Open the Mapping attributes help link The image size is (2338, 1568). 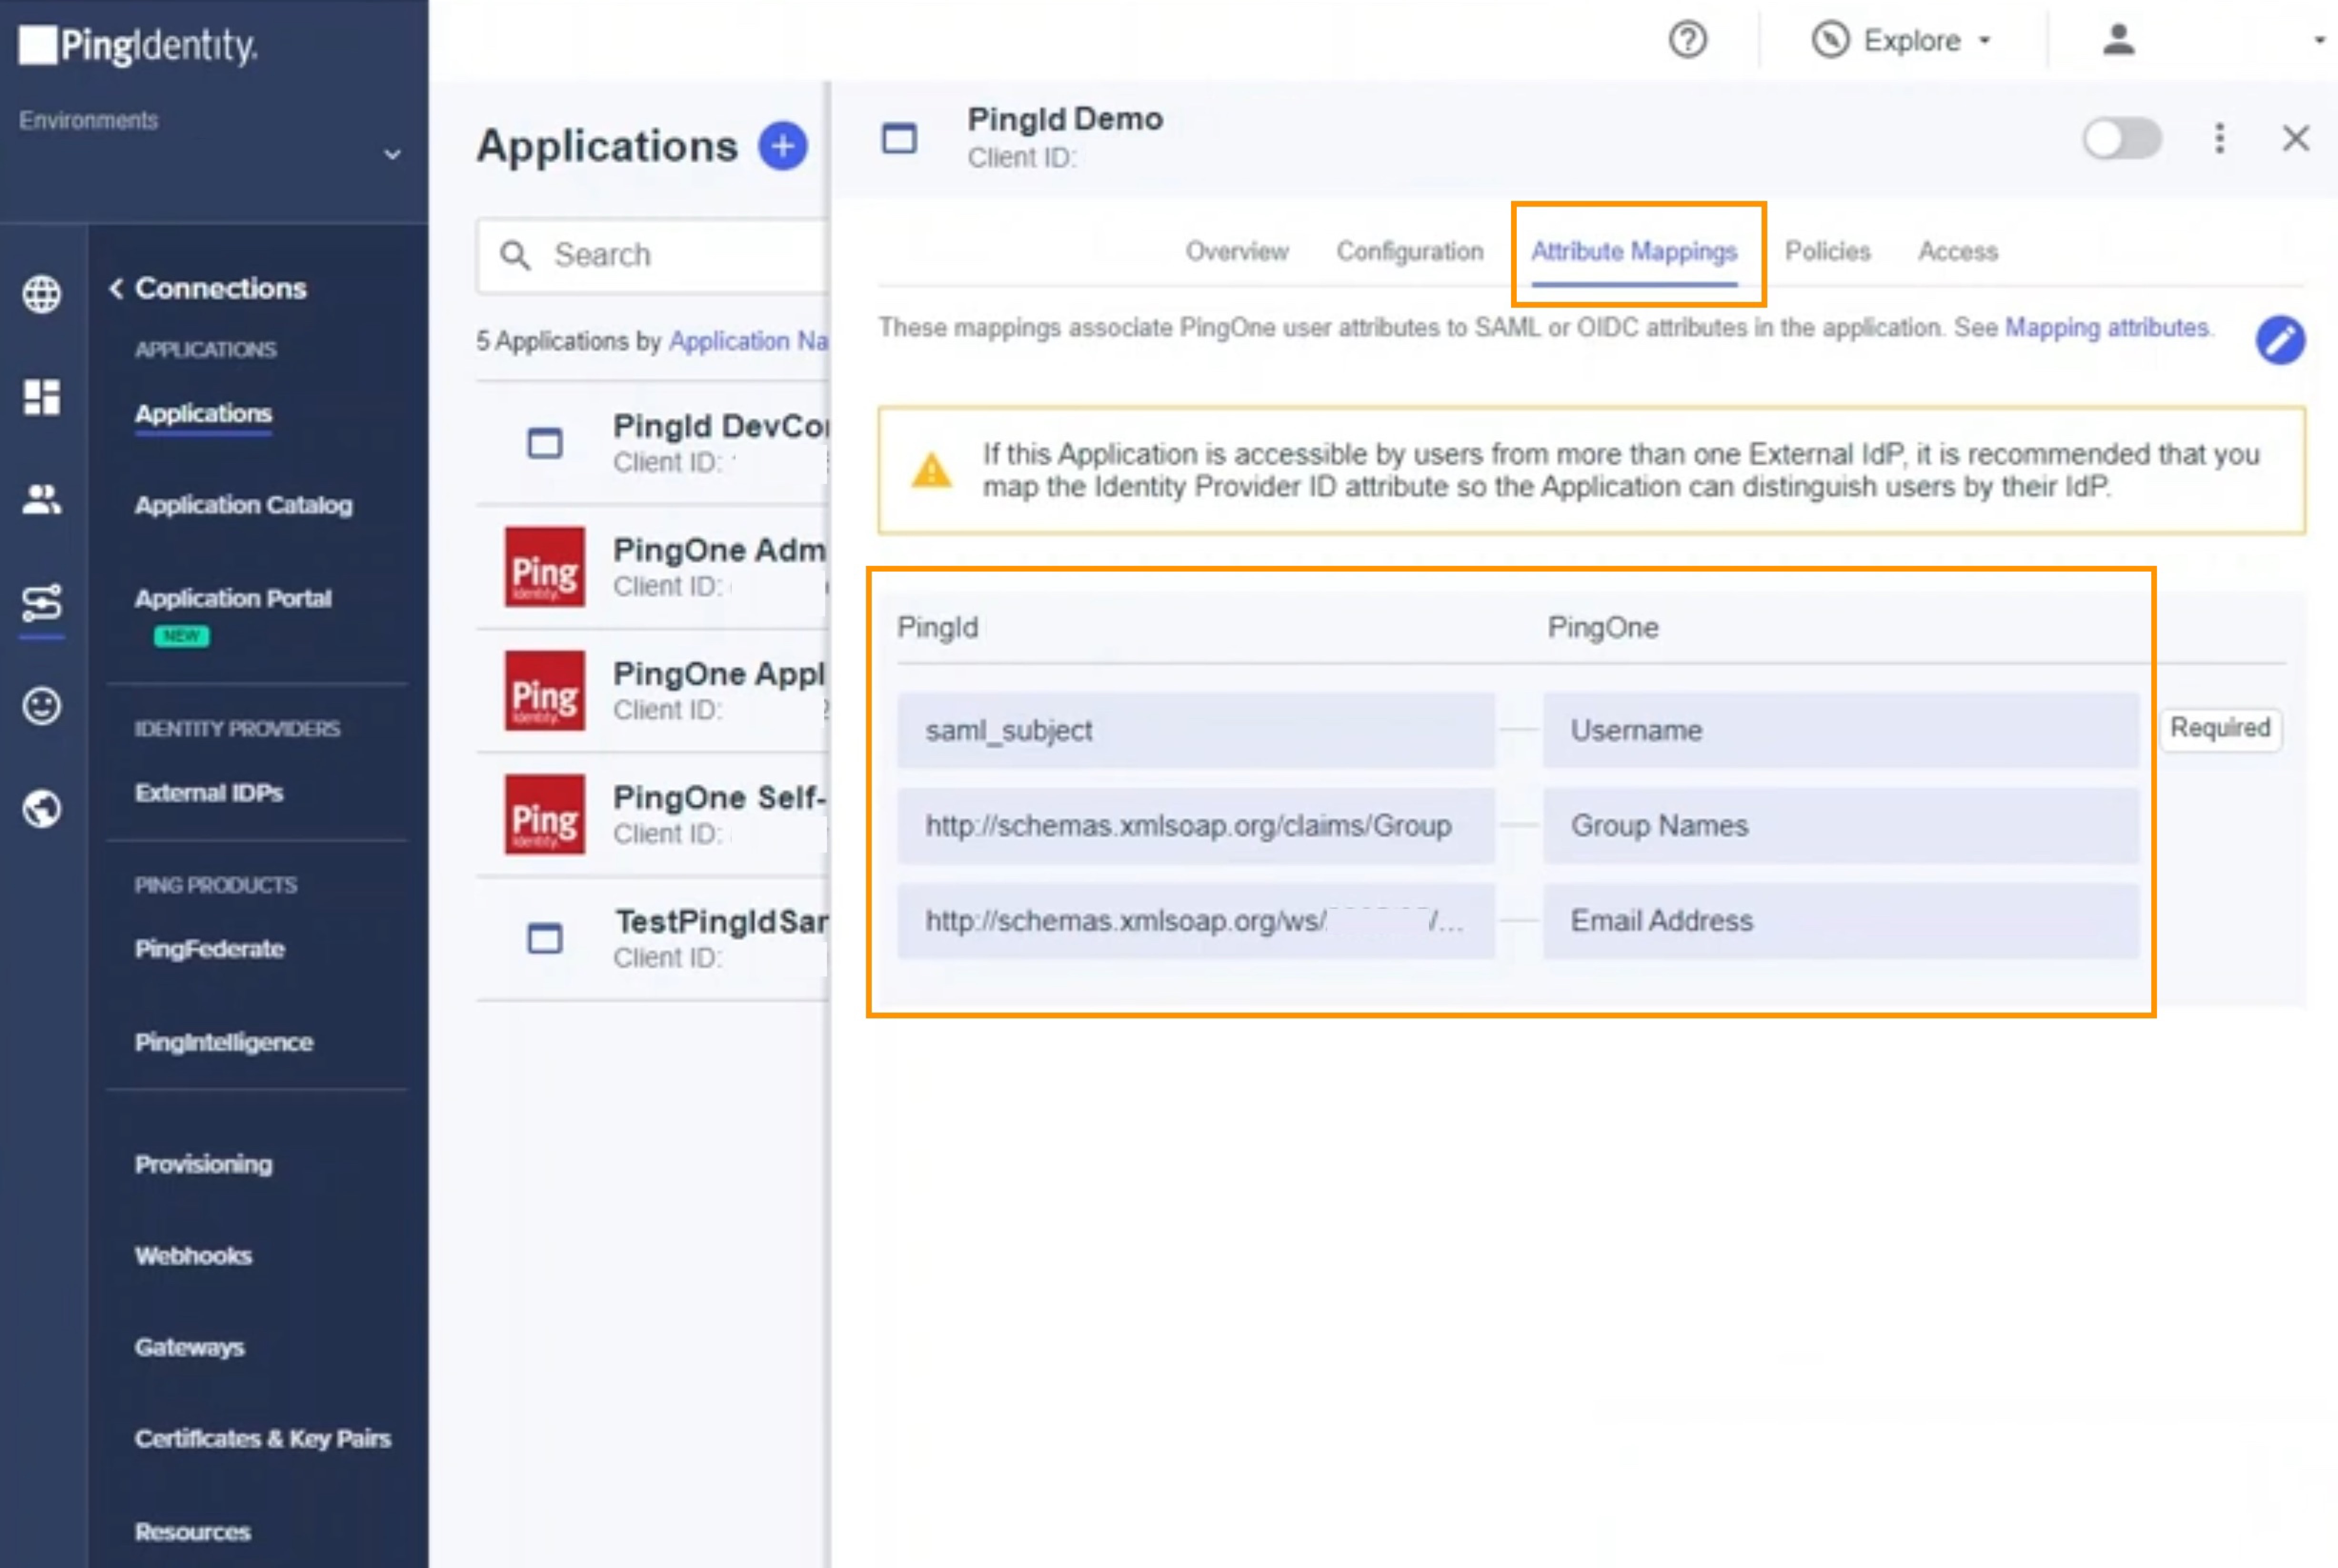[2107, 327]
